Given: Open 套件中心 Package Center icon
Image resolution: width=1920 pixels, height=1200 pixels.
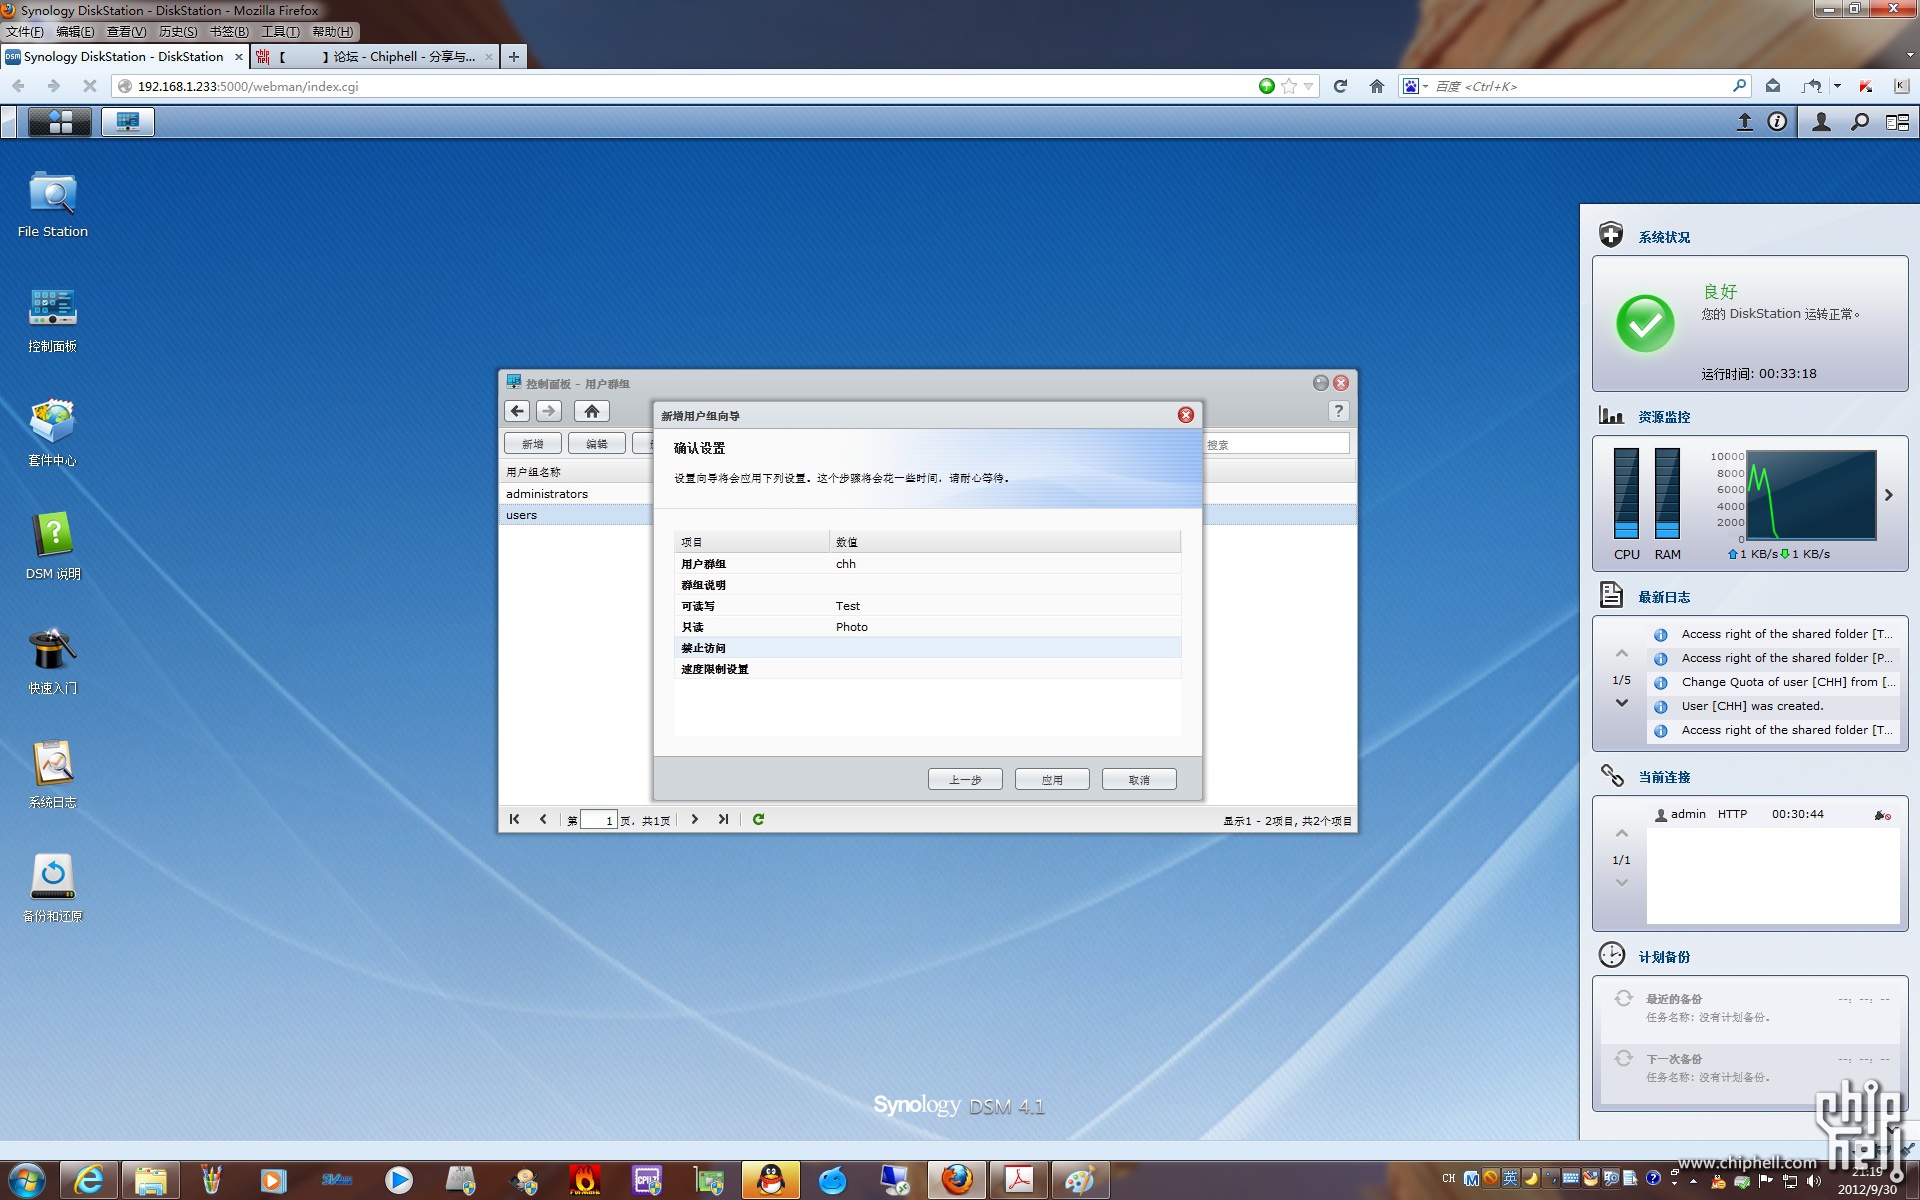Looking at the screenshot, I should click(x=53, y=433).
